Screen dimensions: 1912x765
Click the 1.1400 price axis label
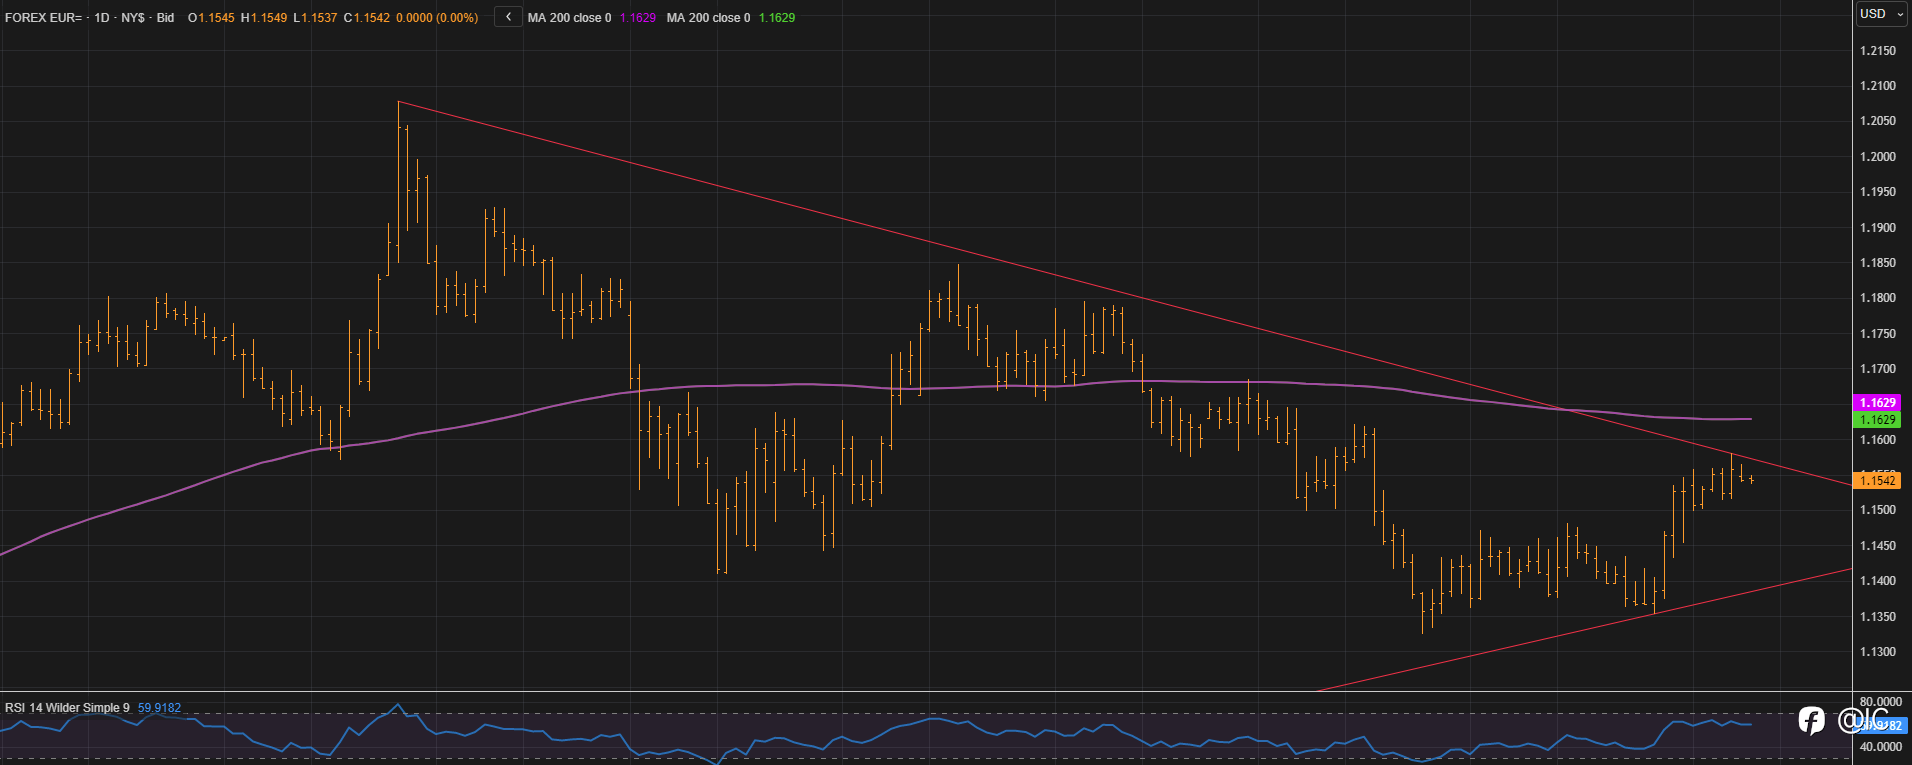click(x=1878, y=581)
